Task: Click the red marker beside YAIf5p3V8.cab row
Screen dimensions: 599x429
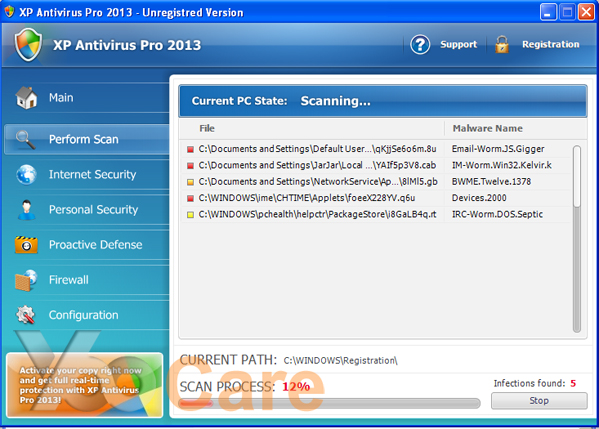Action: pos(190,166)
